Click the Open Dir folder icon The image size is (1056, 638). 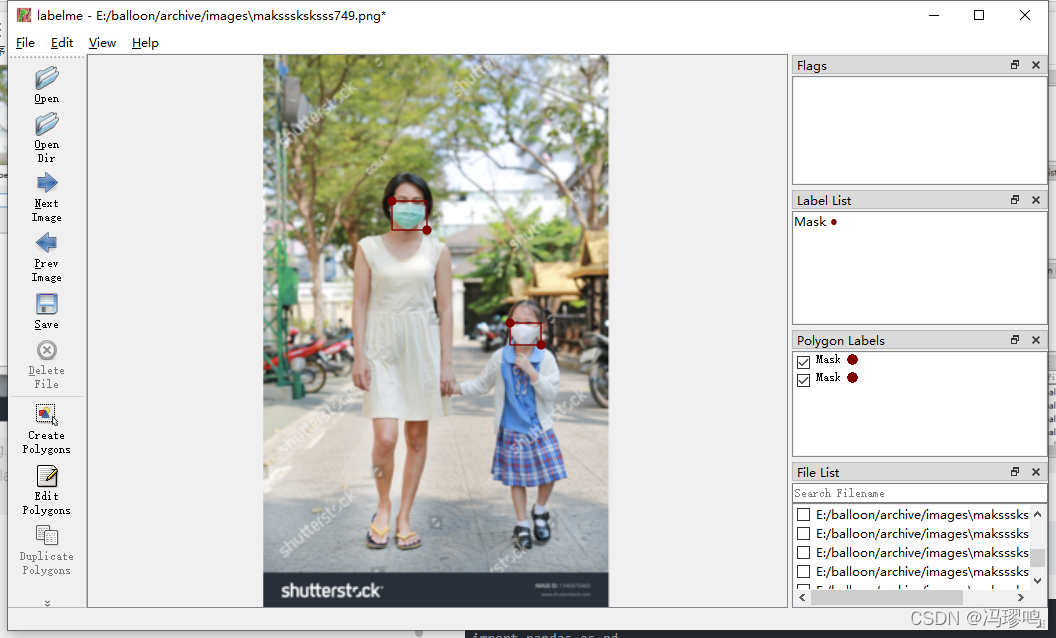click(x=46, y=125)
